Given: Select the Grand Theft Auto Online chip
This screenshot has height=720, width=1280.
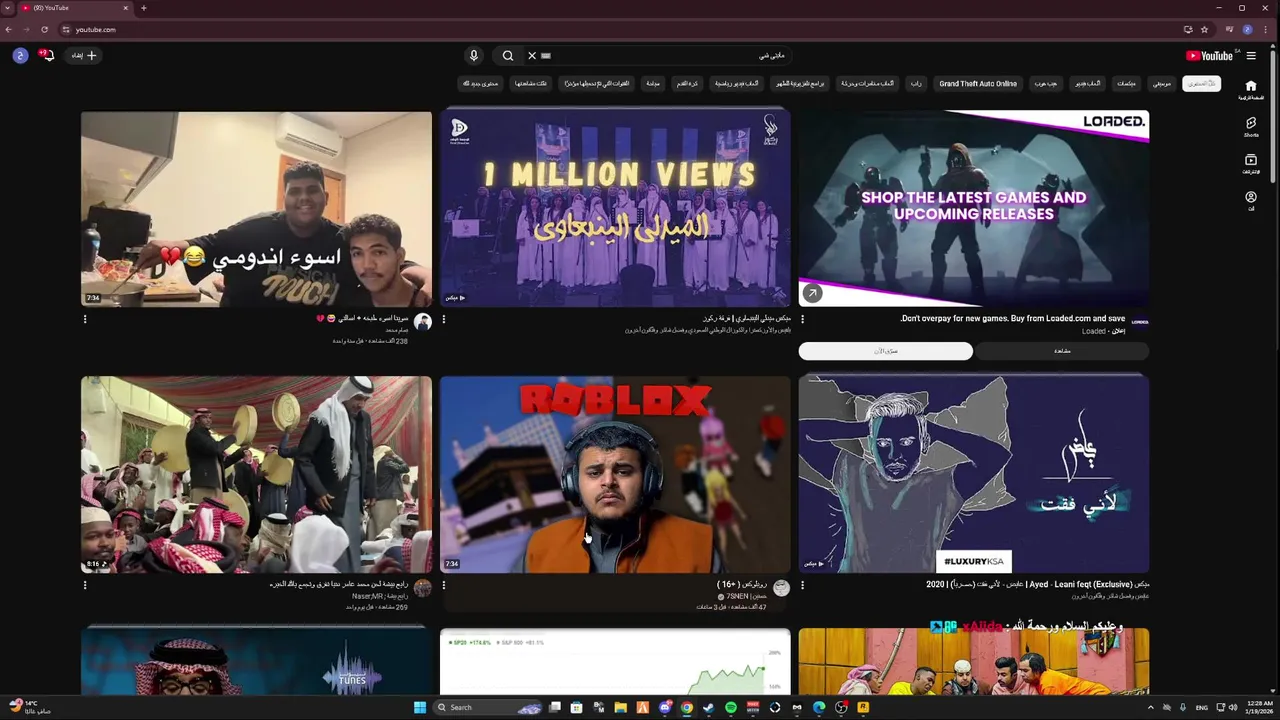Looking at the screenshot, I should pyautogui.click(x=978, y=84).
